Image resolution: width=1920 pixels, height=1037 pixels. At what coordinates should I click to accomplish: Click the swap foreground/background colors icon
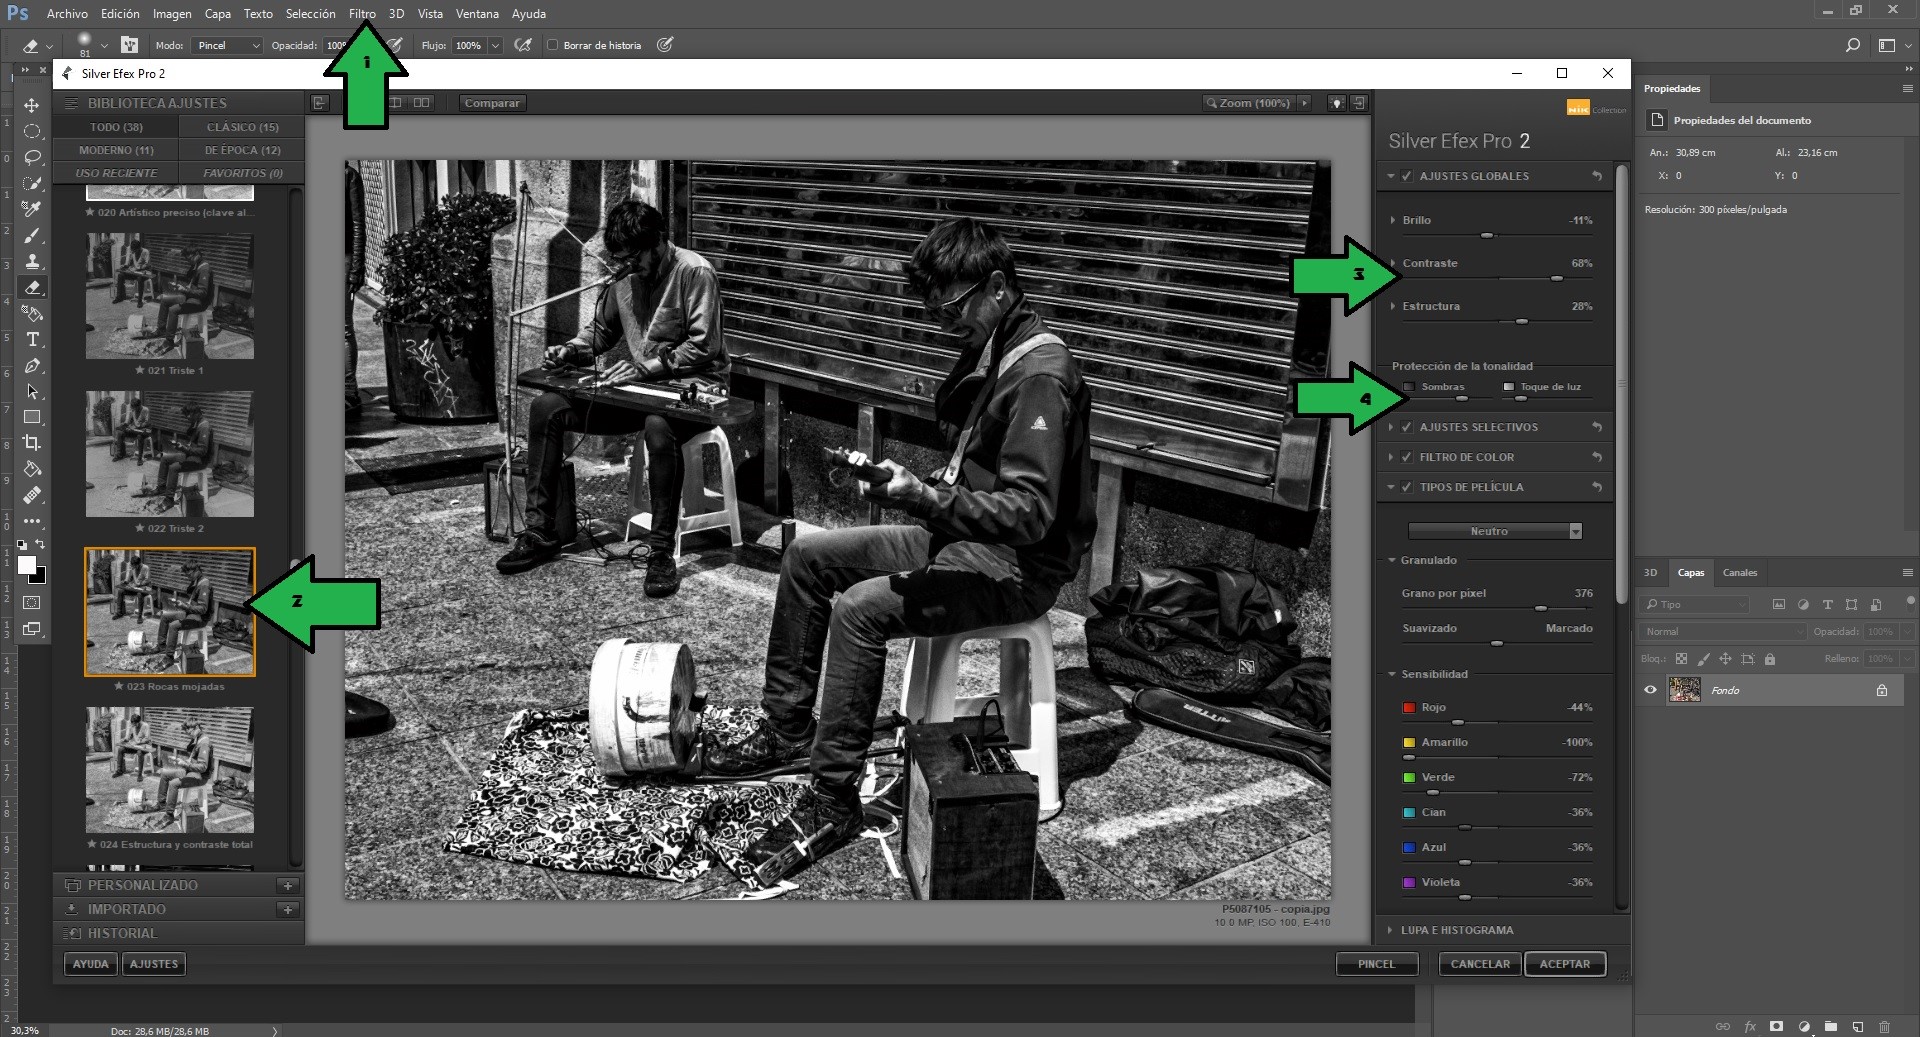pyautogui.click(x=40, y=545)
